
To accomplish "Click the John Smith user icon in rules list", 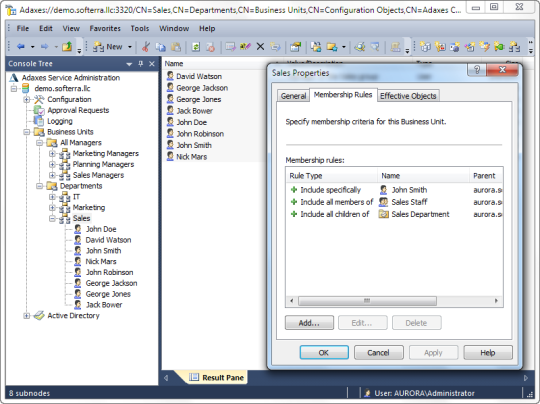I will [383, 190].
